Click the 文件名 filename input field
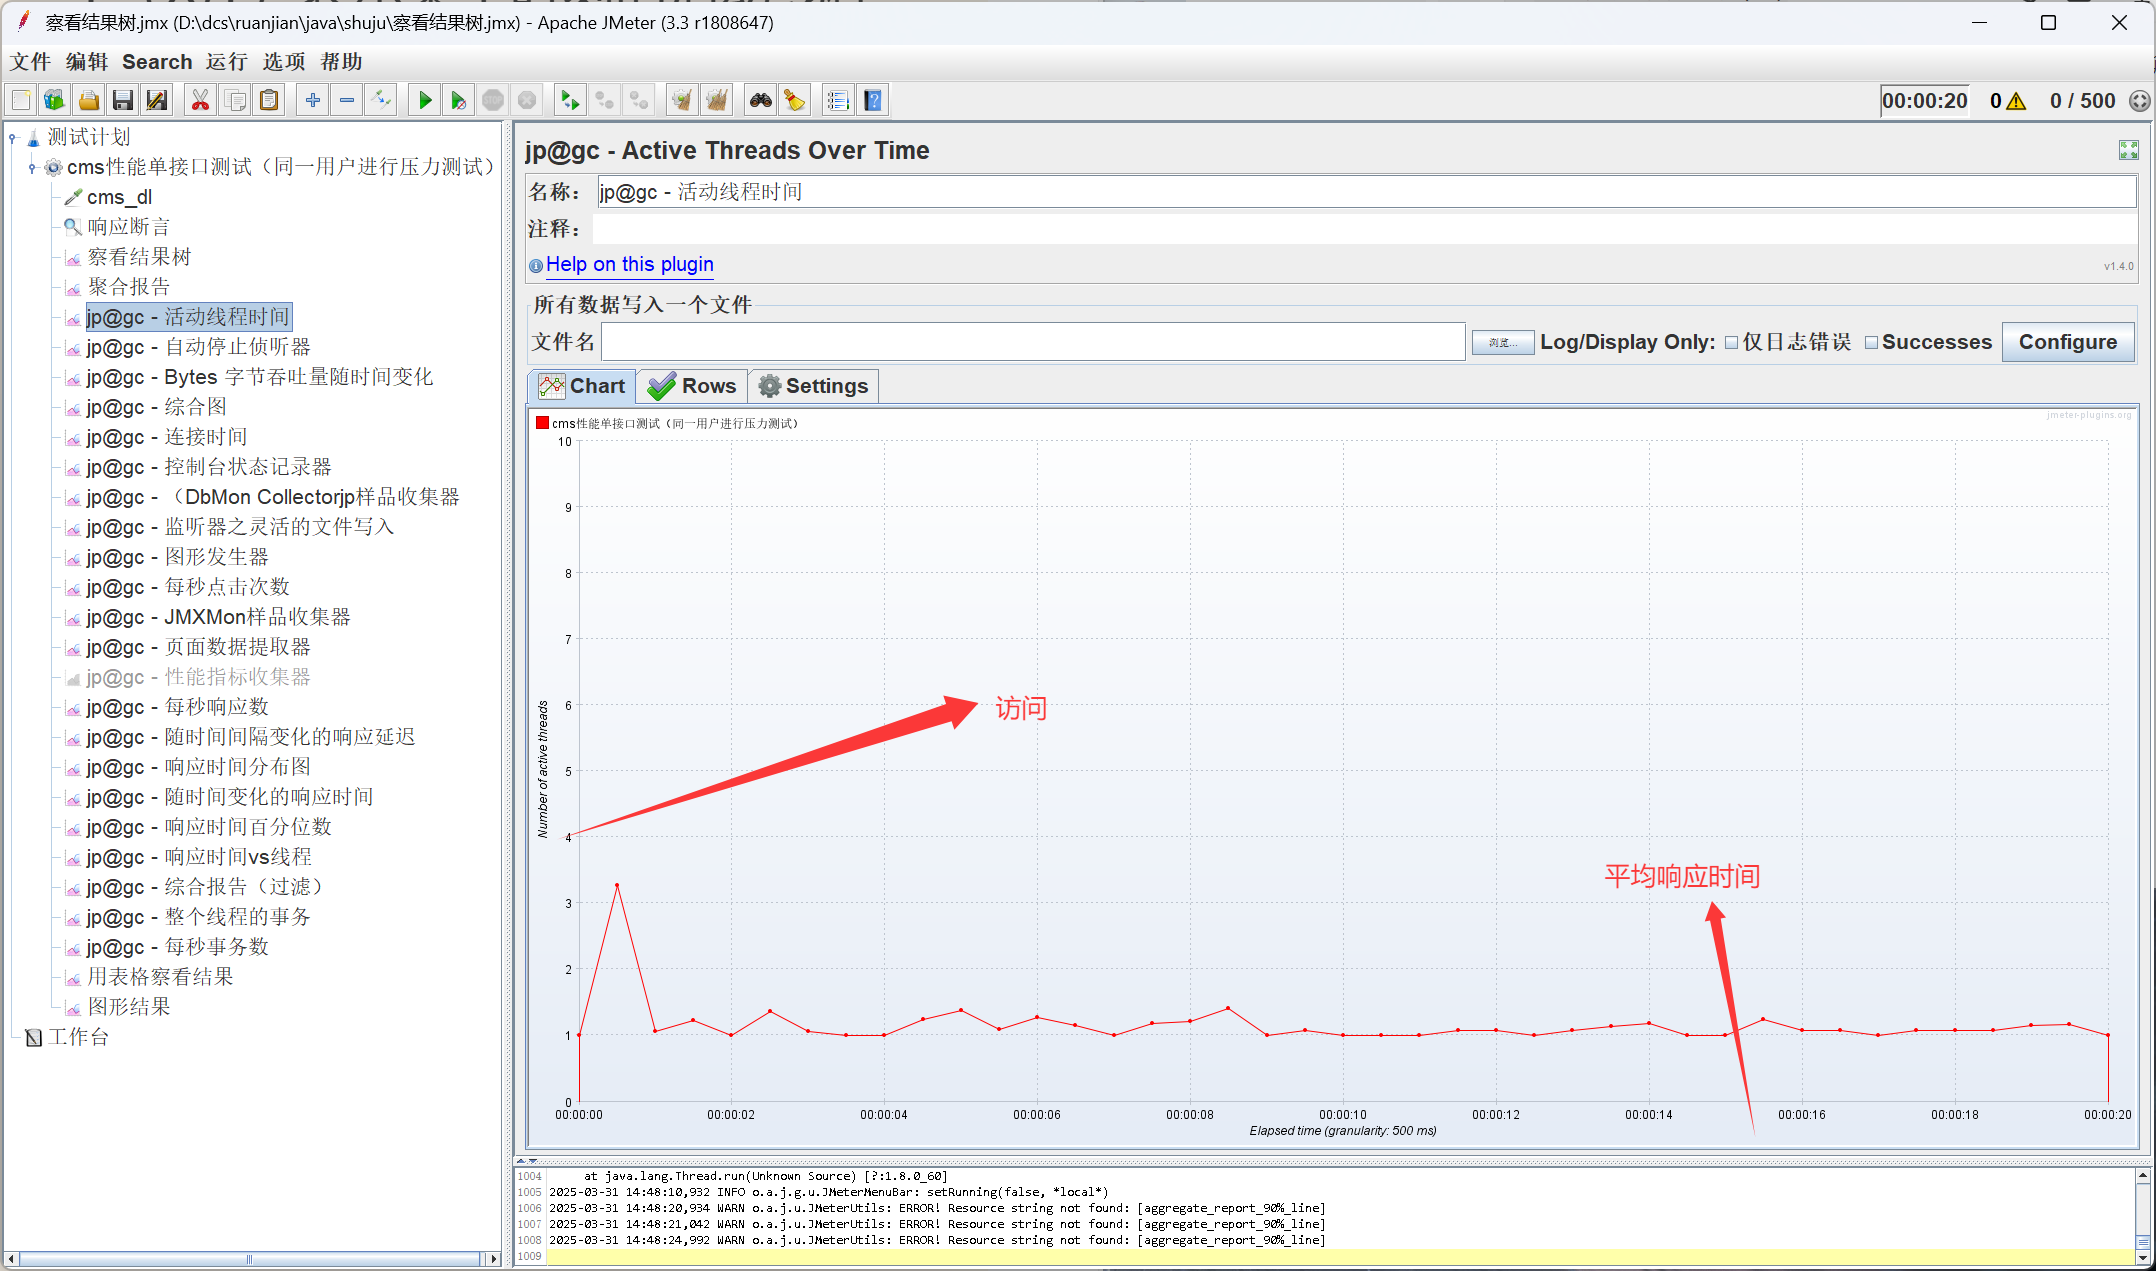This screenshot has height=1271, width=2156. (x=1032, y=342)
